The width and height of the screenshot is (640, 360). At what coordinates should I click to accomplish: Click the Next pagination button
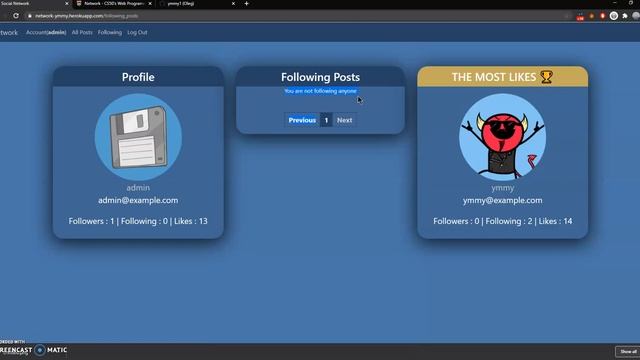tap(344, 120)
